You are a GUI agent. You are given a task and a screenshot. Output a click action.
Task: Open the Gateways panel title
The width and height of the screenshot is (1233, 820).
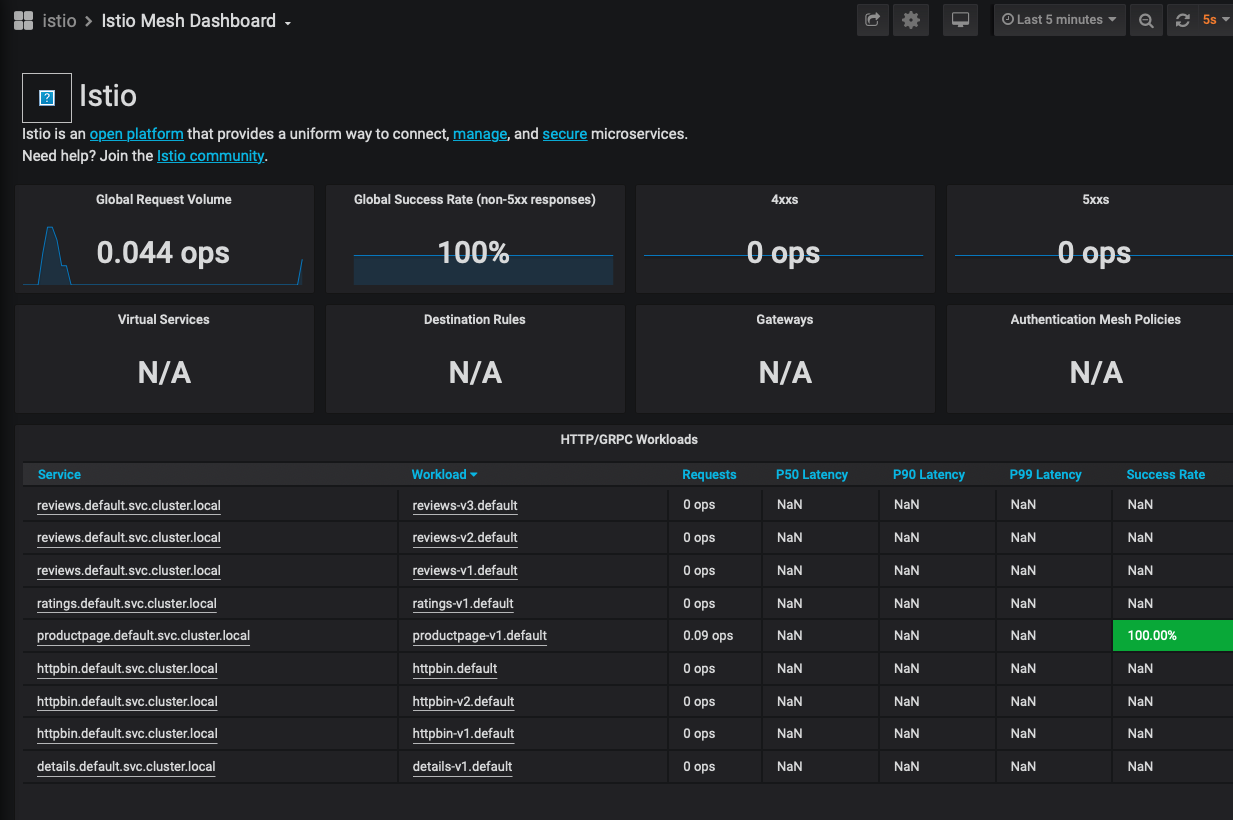pyautogui.click(x=785, y=320)
